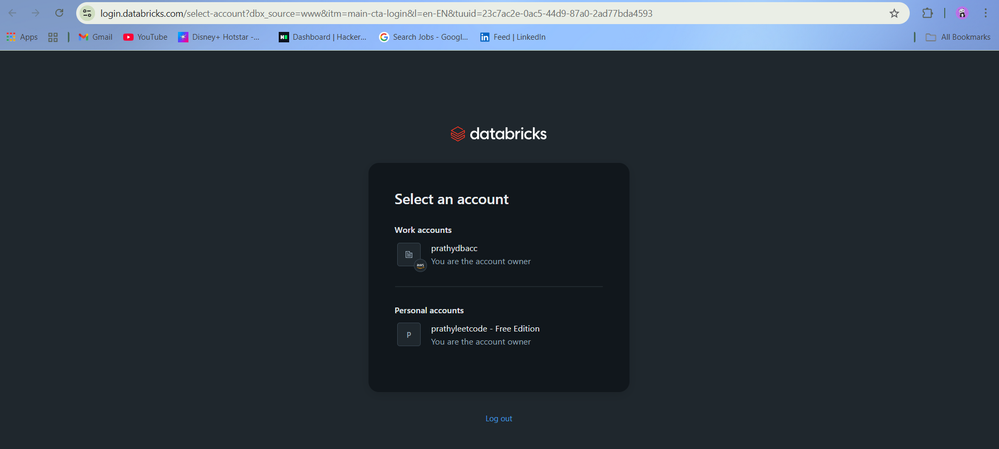Open site information icon in address bar
The image size is (999, 449).
click(87, 13)
